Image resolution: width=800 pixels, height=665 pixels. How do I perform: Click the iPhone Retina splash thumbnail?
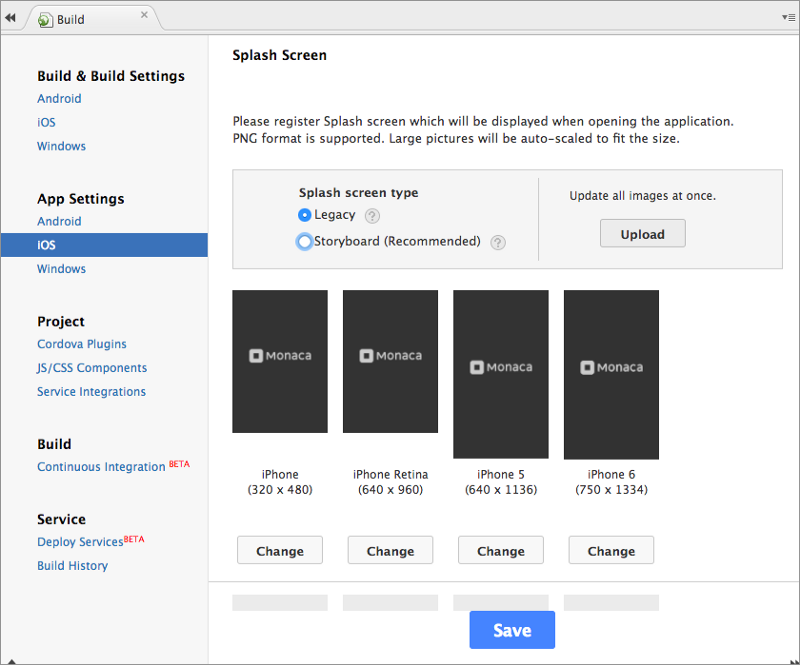tap(390, 361)
